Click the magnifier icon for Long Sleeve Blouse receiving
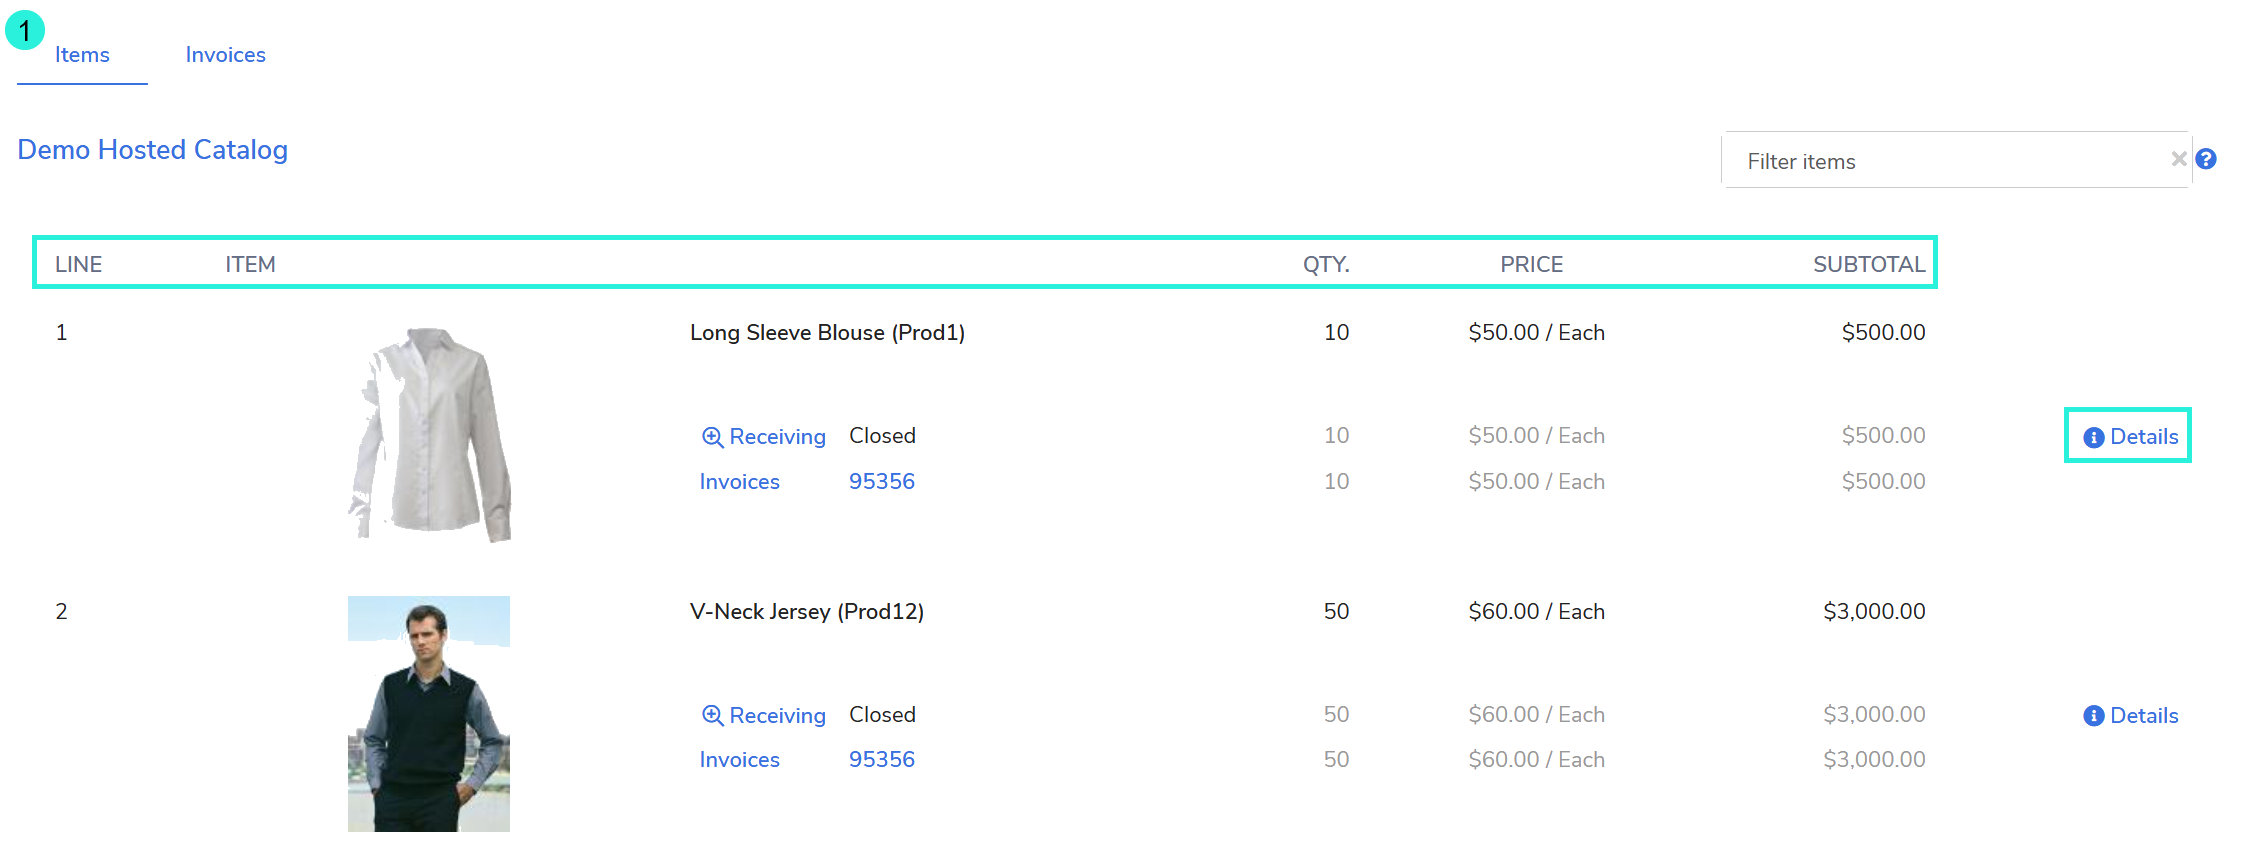Image resolution: width=2242 pixels, height=843 pixels. click(712, 437)
